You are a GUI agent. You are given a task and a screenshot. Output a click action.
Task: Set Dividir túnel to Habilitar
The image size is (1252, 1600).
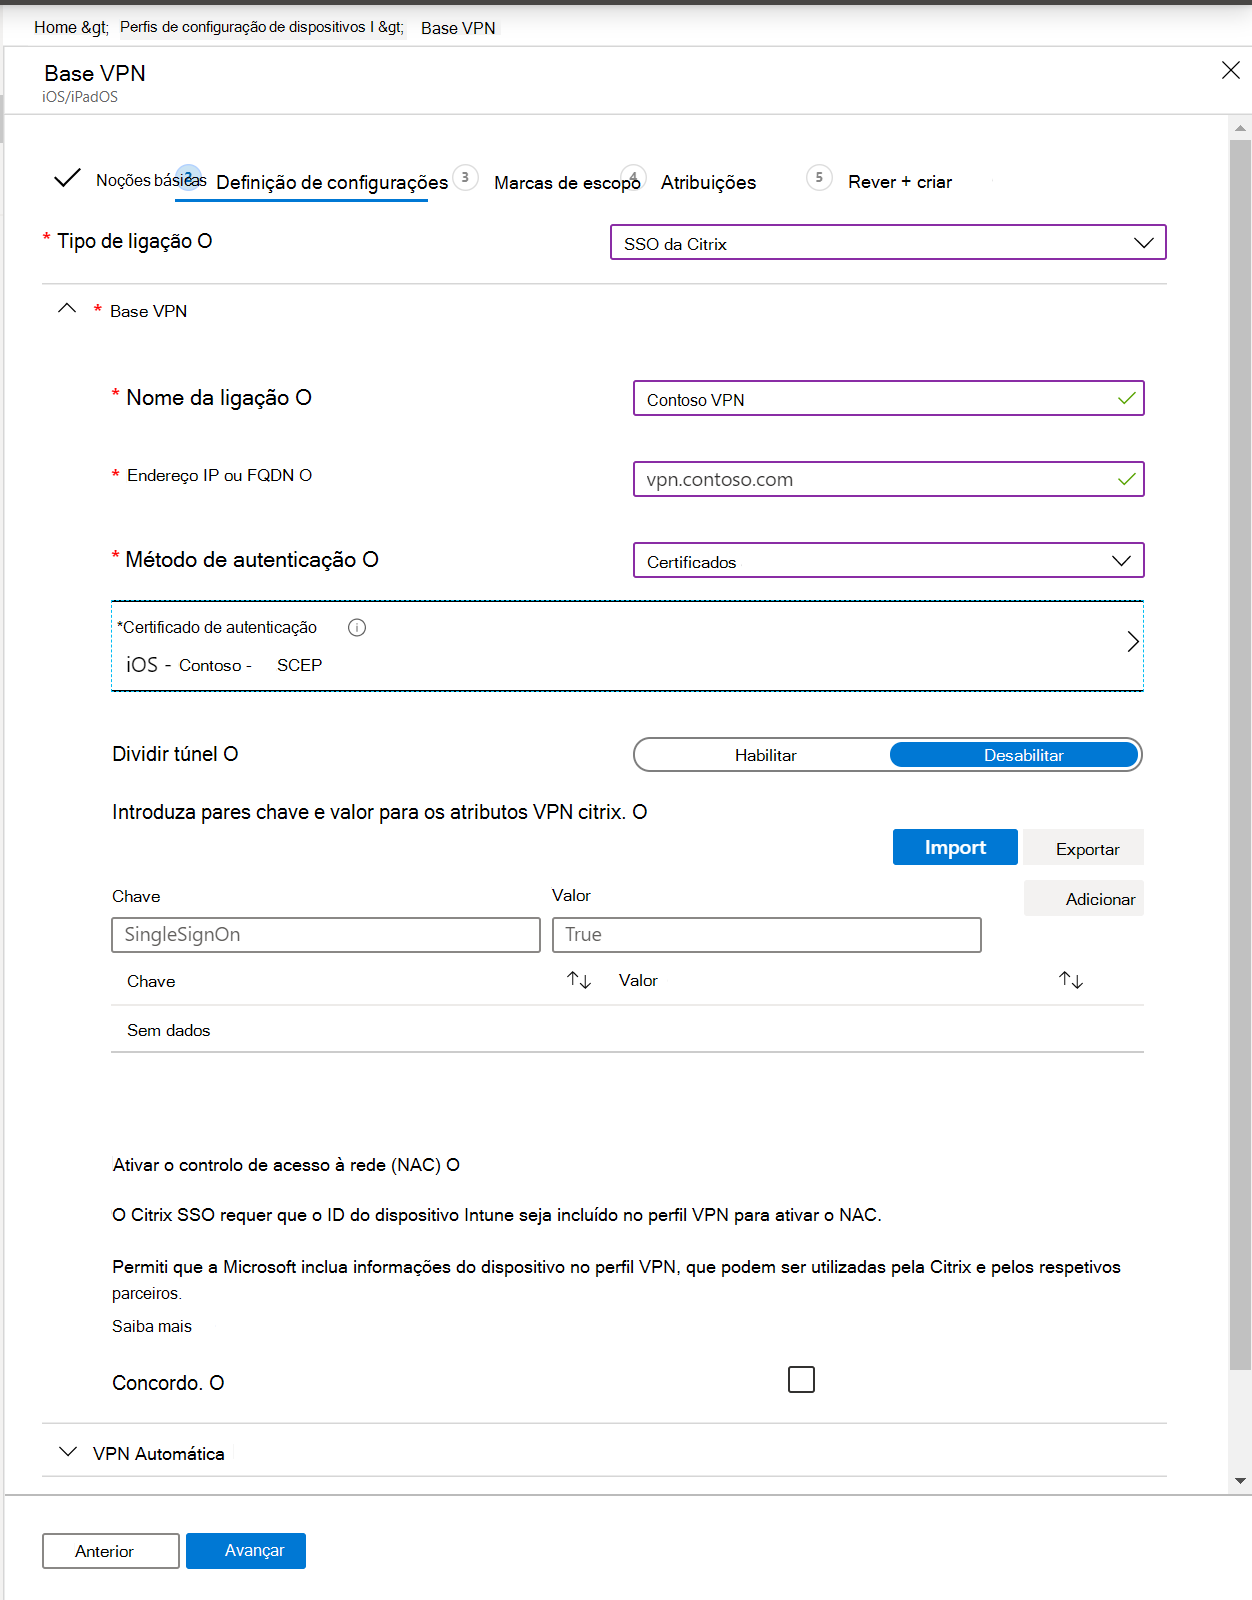coord(765,755)
